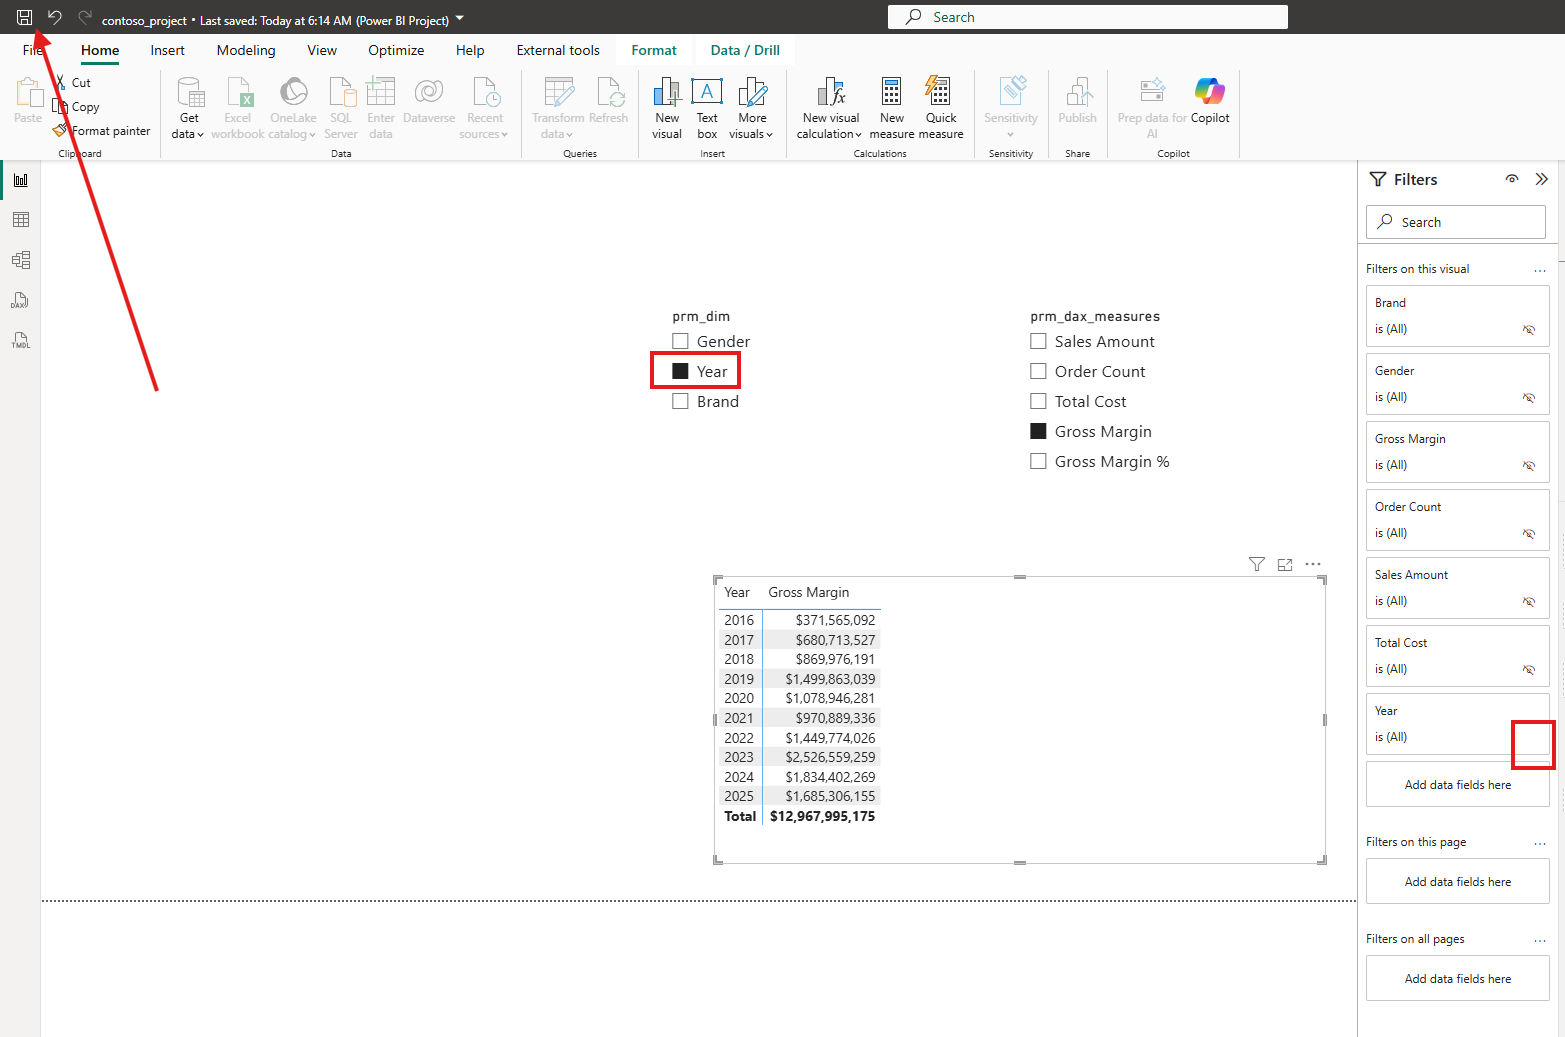1565x1037 pixels.
Task: Click the Format painter tool
Action: coord(102,131)
